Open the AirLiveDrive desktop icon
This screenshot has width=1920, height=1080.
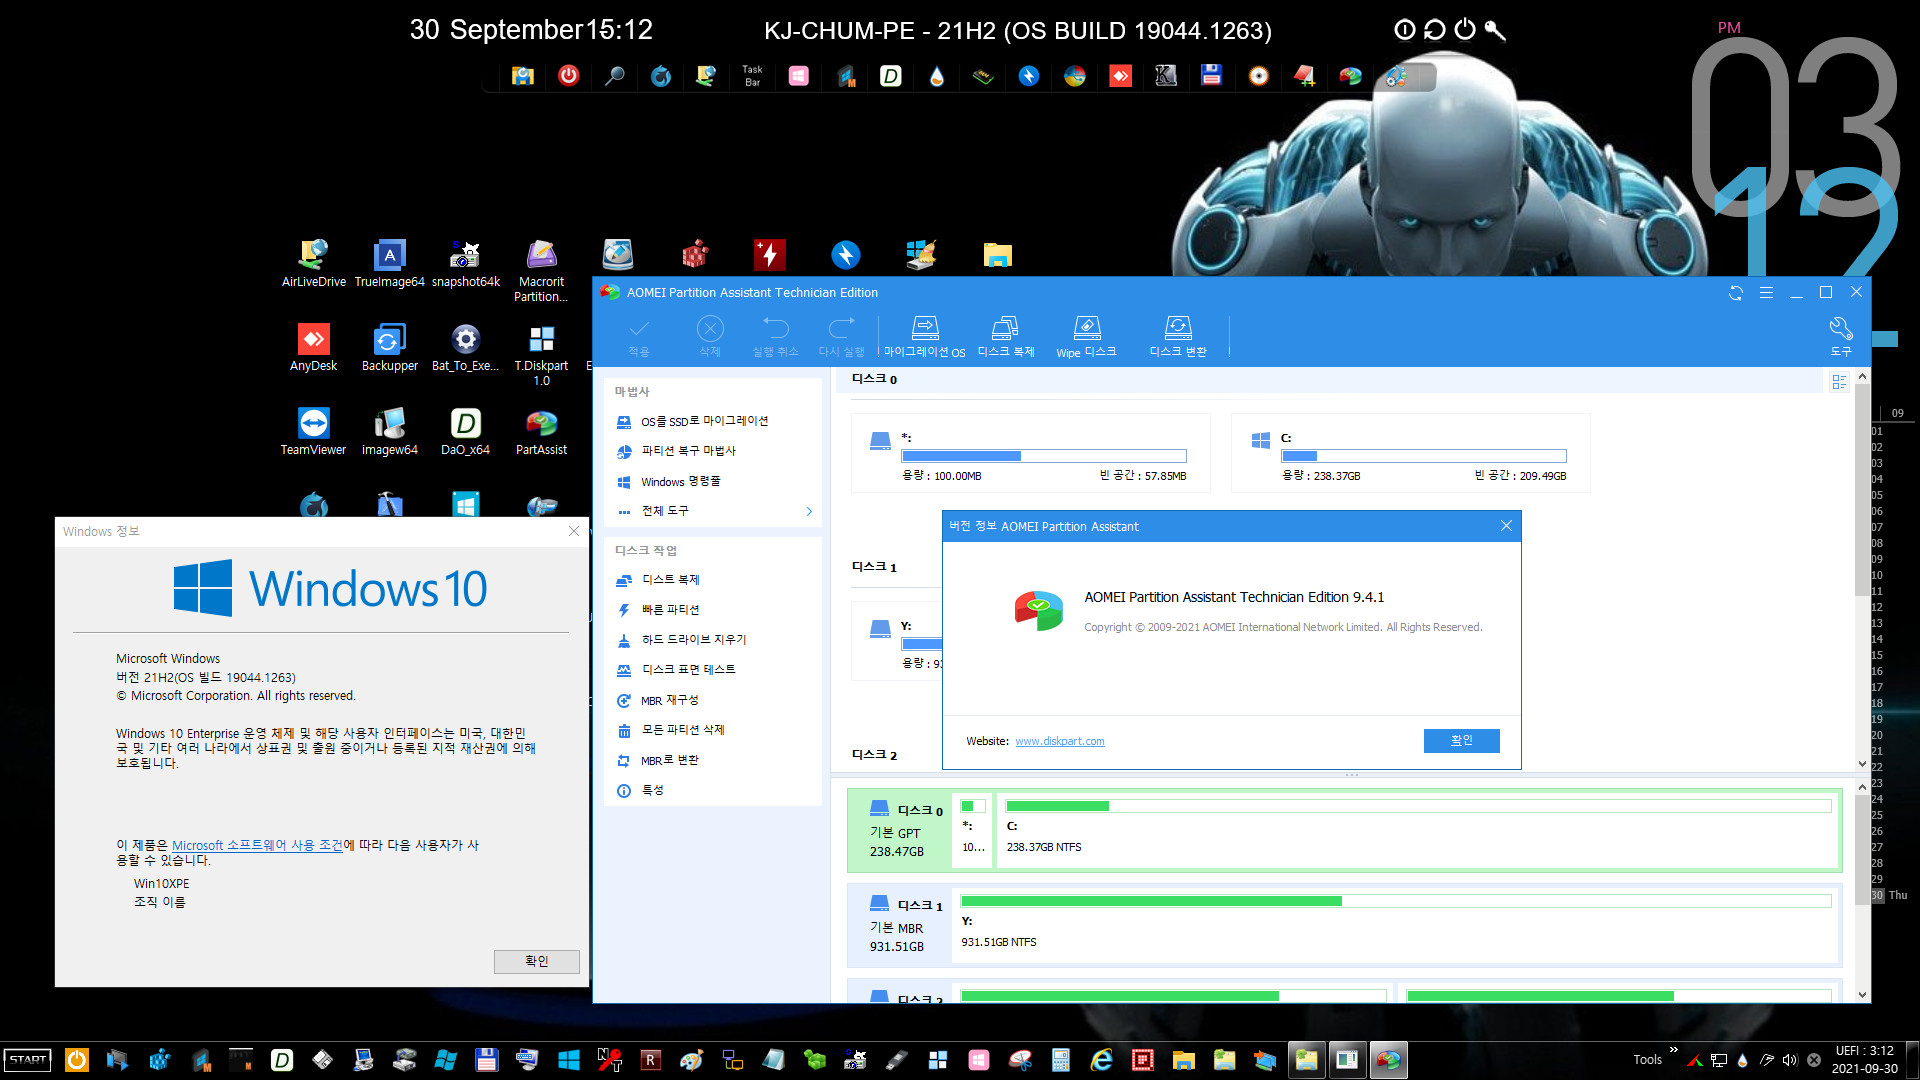[x=313, y=264]
